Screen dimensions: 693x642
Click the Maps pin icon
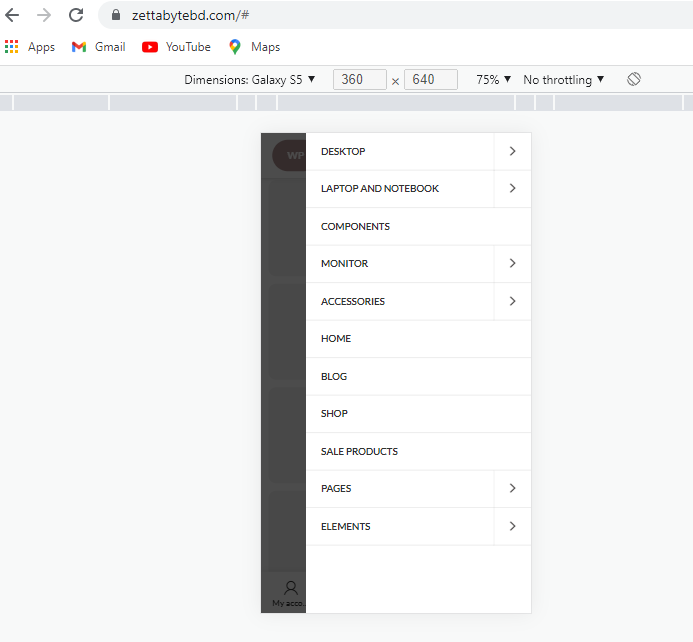pyautogui.click(x=235, y=47)
